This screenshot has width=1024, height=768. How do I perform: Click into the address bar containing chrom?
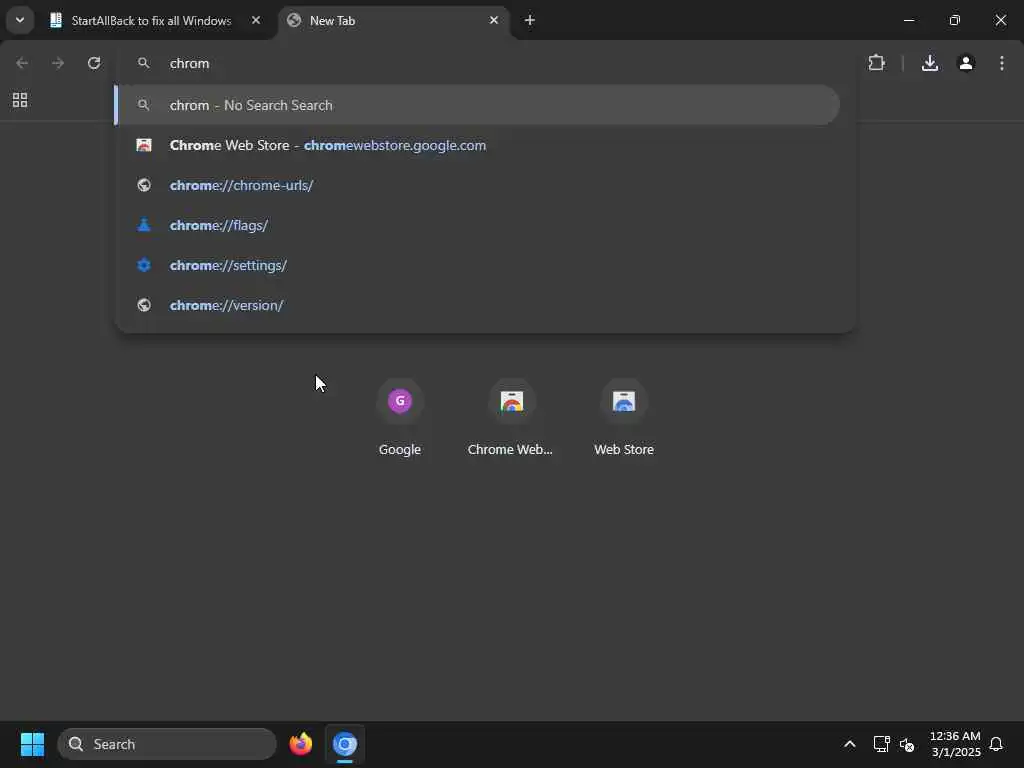(x=485, y=63)
